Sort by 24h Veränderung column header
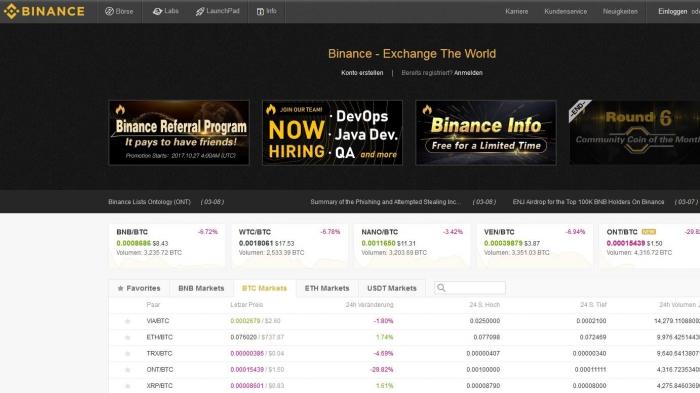 pyautogui.click(x=369, y=305)
